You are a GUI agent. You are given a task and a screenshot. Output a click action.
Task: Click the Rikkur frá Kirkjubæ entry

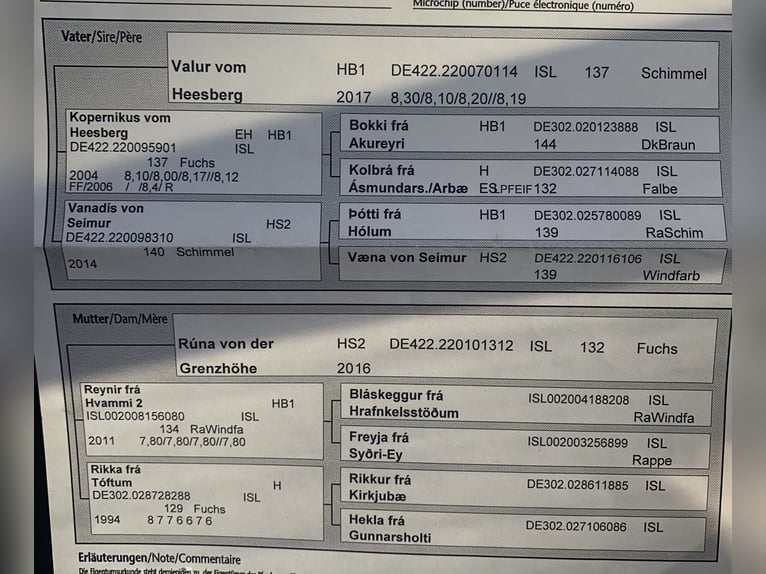(x=379, y=487)
